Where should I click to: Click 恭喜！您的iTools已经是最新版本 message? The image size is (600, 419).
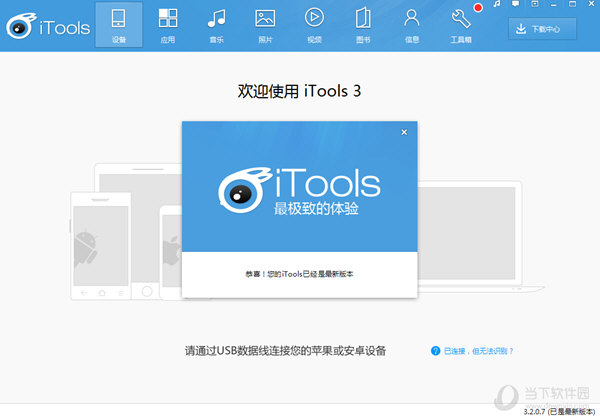click(x=299, y=274)
